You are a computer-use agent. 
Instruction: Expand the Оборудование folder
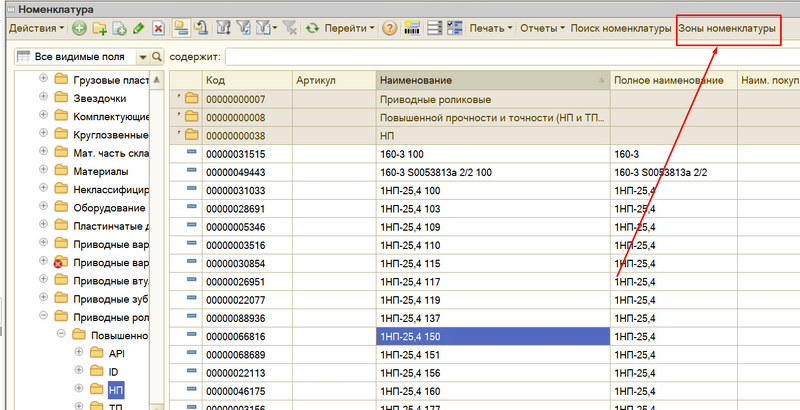coord(43,208)
